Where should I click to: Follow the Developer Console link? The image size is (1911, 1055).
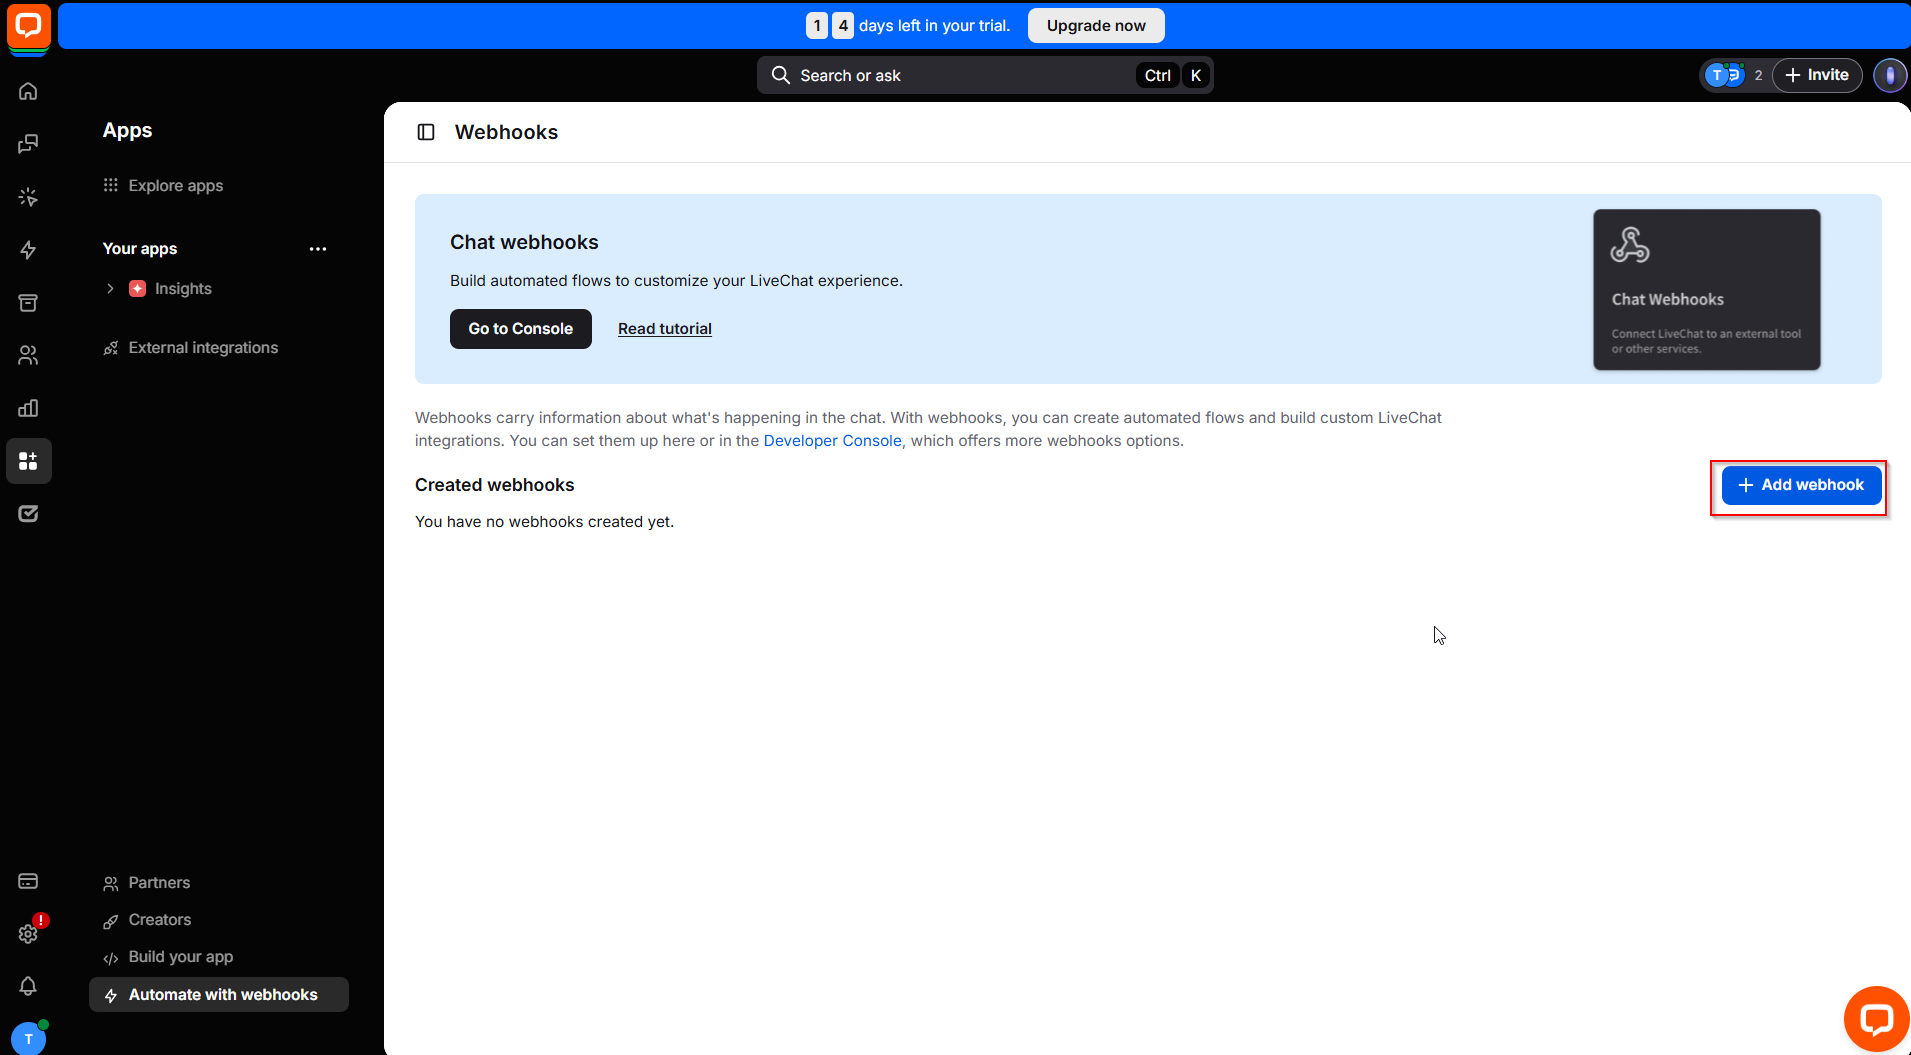832,441
